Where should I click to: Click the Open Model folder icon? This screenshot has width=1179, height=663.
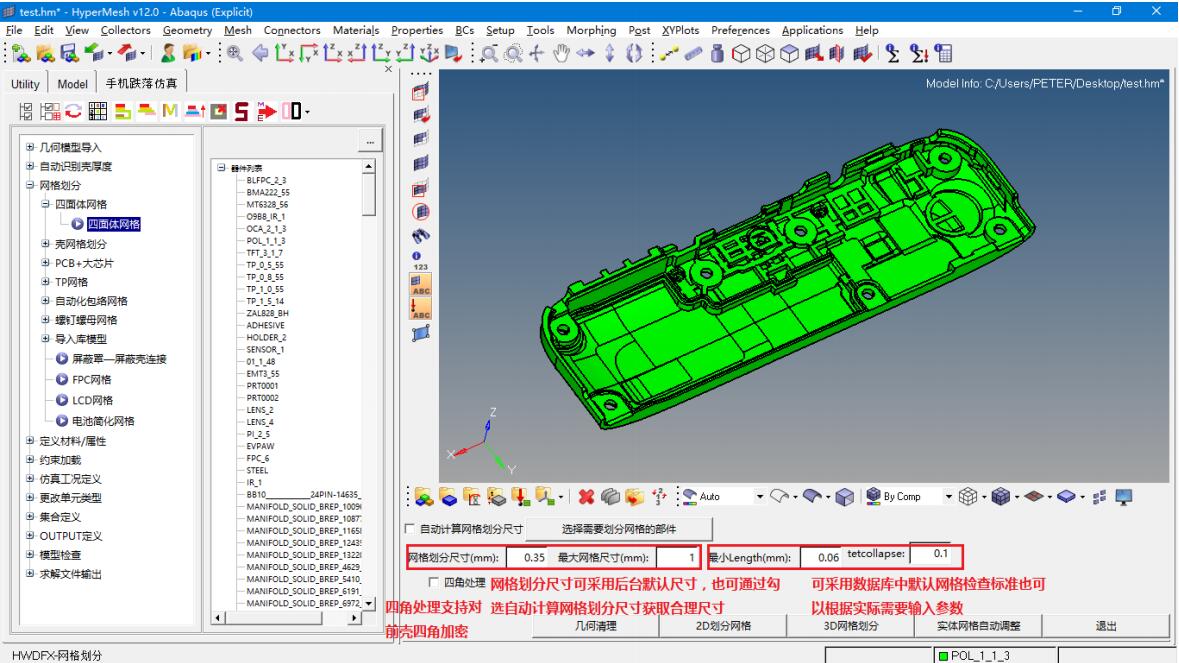[45, 53]
